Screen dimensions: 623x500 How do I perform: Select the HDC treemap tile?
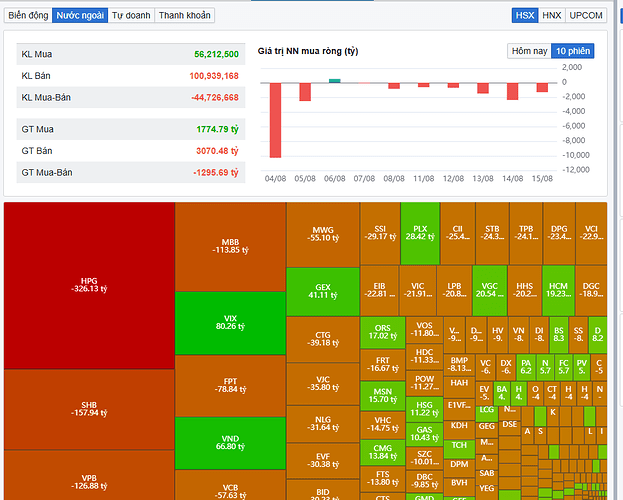[x=424, y=356]
